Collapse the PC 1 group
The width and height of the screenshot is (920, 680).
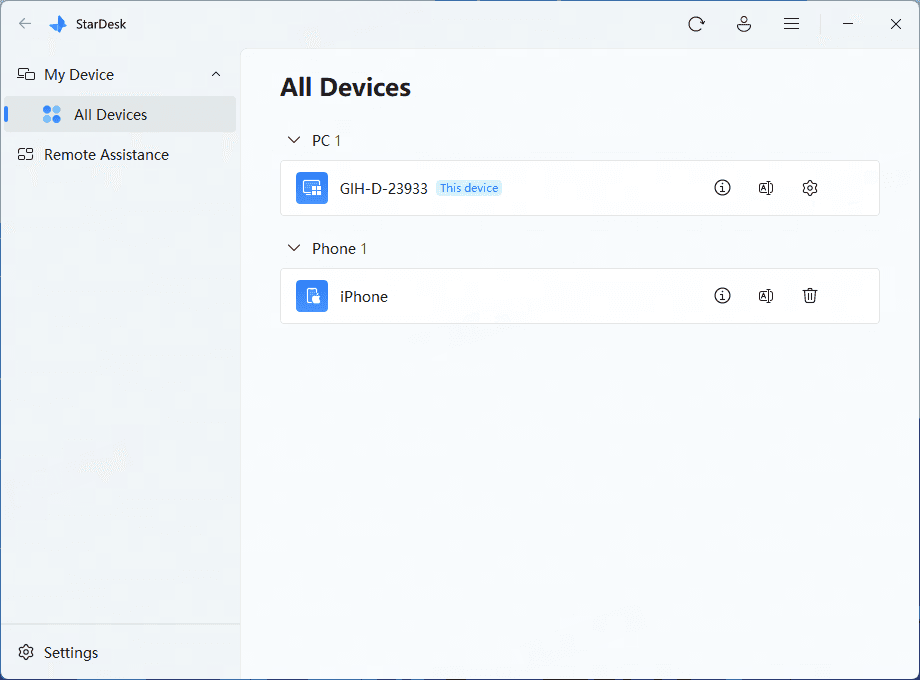coord(294,140)
